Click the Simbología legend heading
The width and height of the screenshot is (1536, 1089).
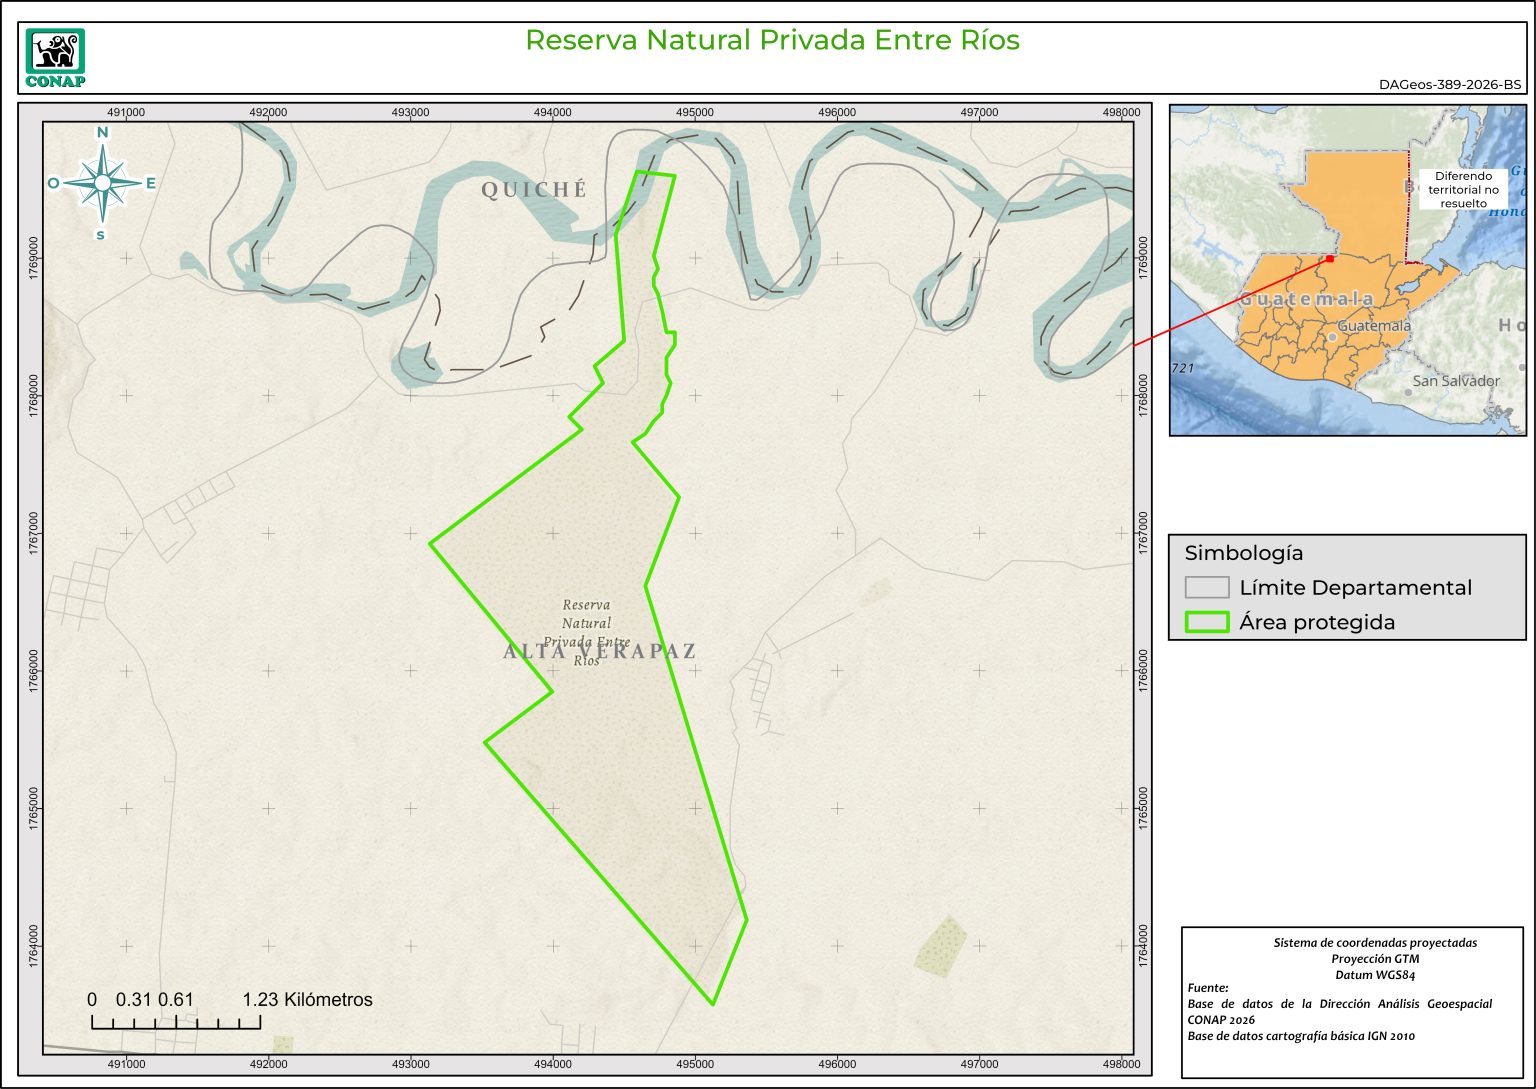(1243, 553)
